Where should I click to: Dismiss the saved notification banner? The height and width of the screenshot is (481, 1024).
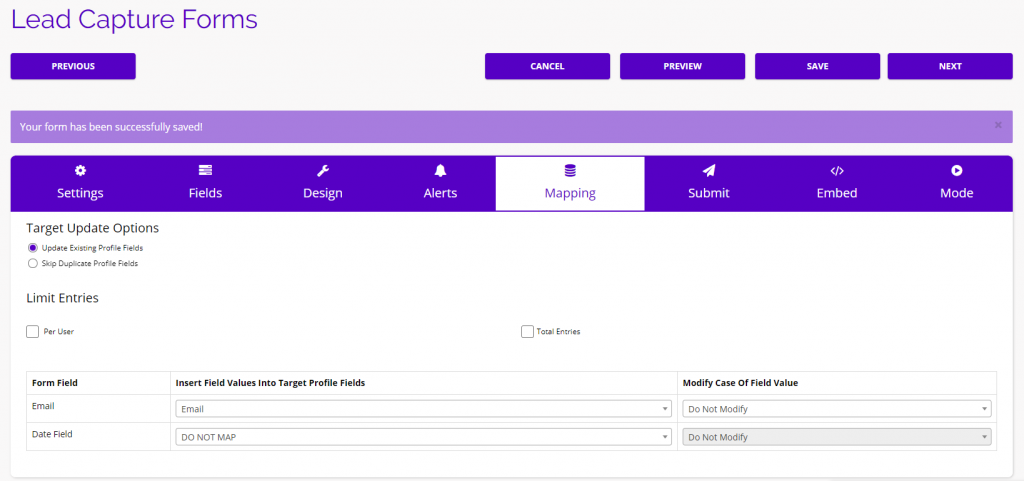coord(998,125)
